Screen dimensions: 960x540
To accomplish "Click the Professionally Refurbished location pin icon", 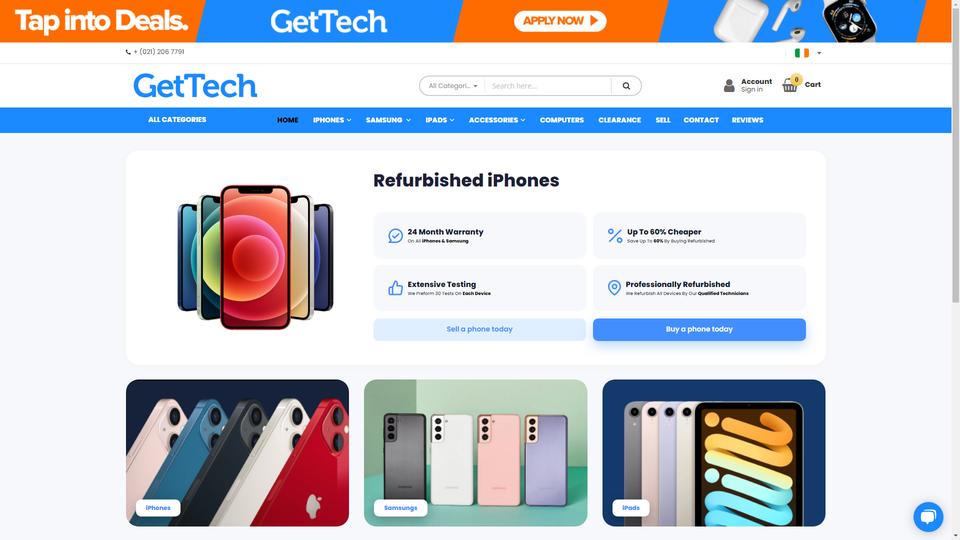I will pyautogui.click(x=614, y=288).
